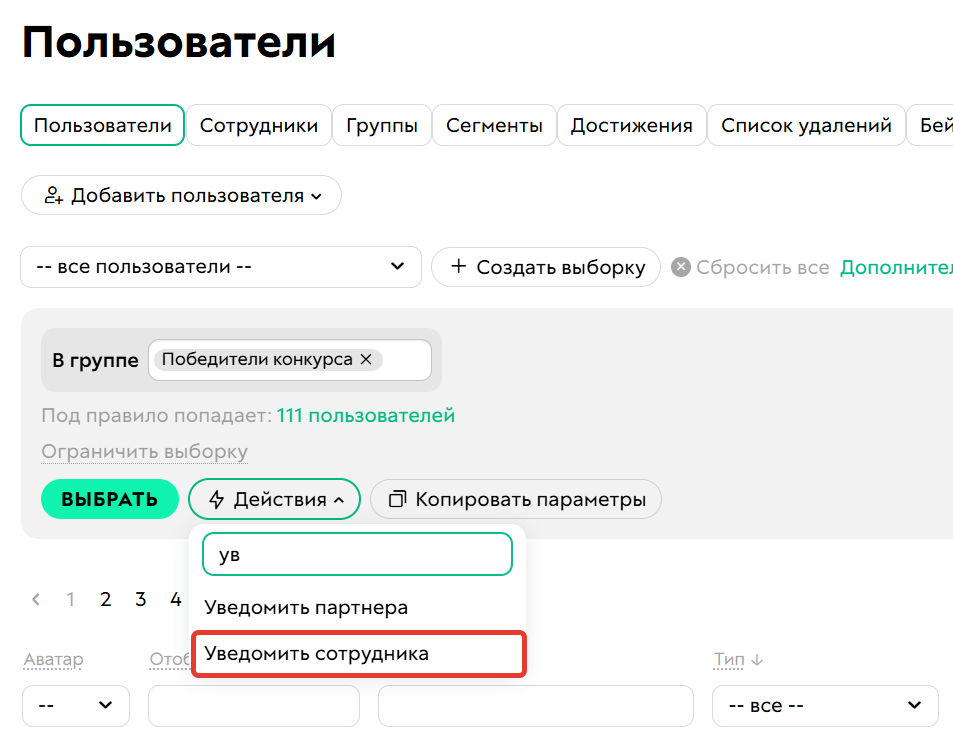
Task: Click the gray X icon next to Сбросить все
Action: pyautogui.click(x=679, y=267)
